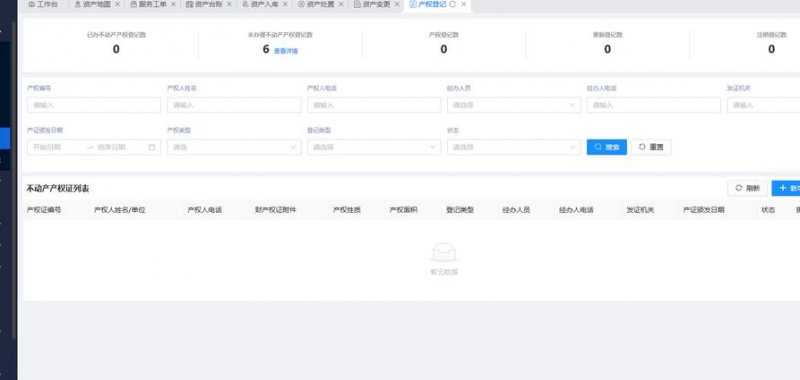Screen dimensions: 800x380
Task: Click the empty-data inbox icon
Action: (444, 253)
